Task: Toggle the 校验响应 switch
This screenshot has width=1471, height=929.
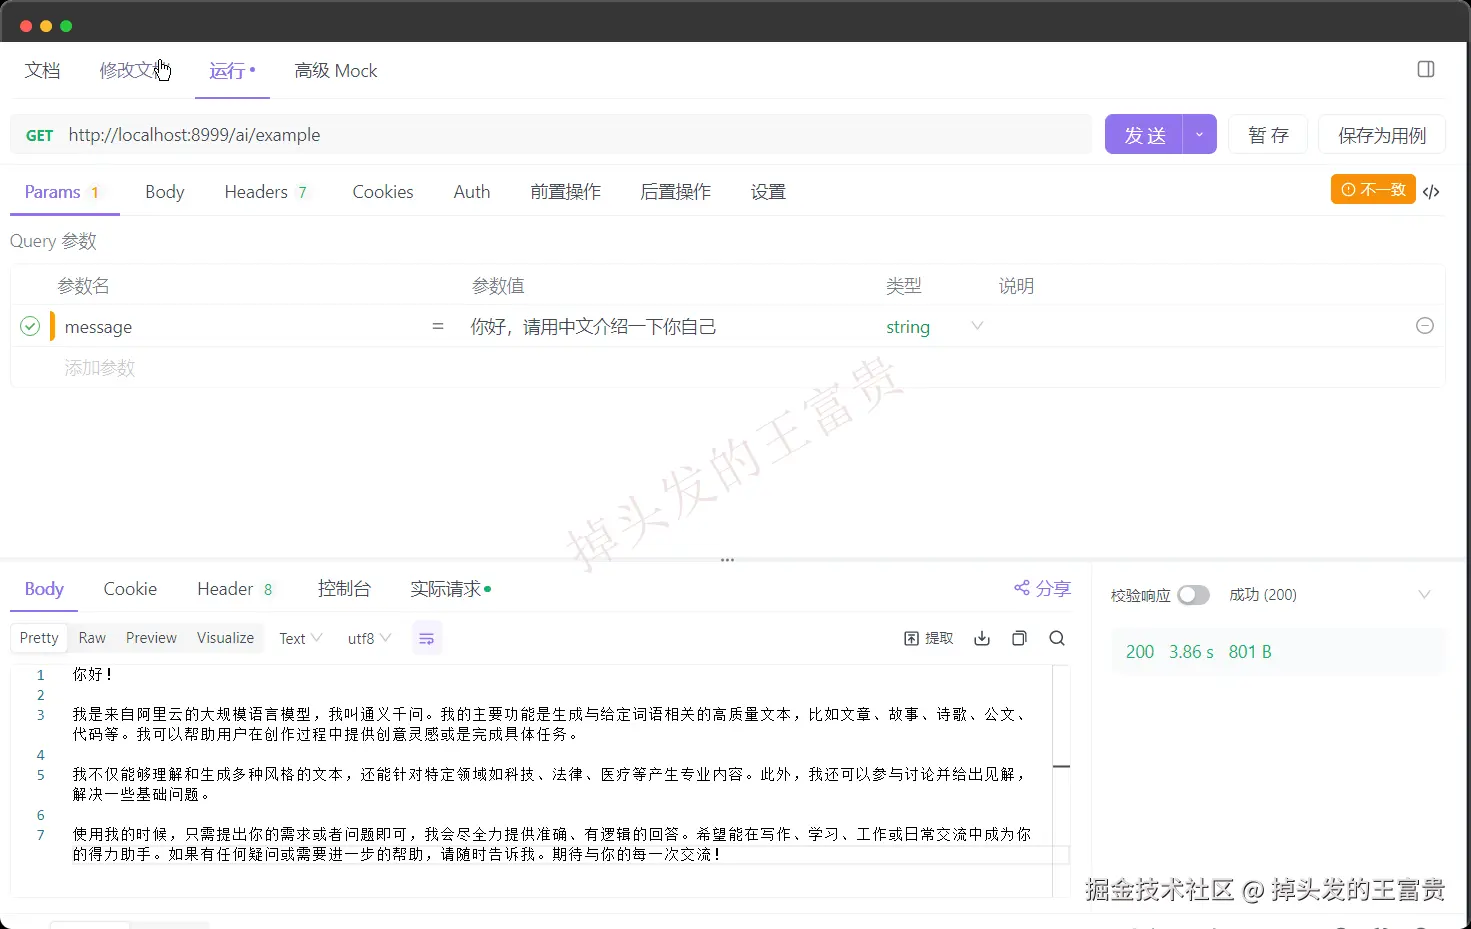Action: pyautogui.click(x=1193, y=595)
